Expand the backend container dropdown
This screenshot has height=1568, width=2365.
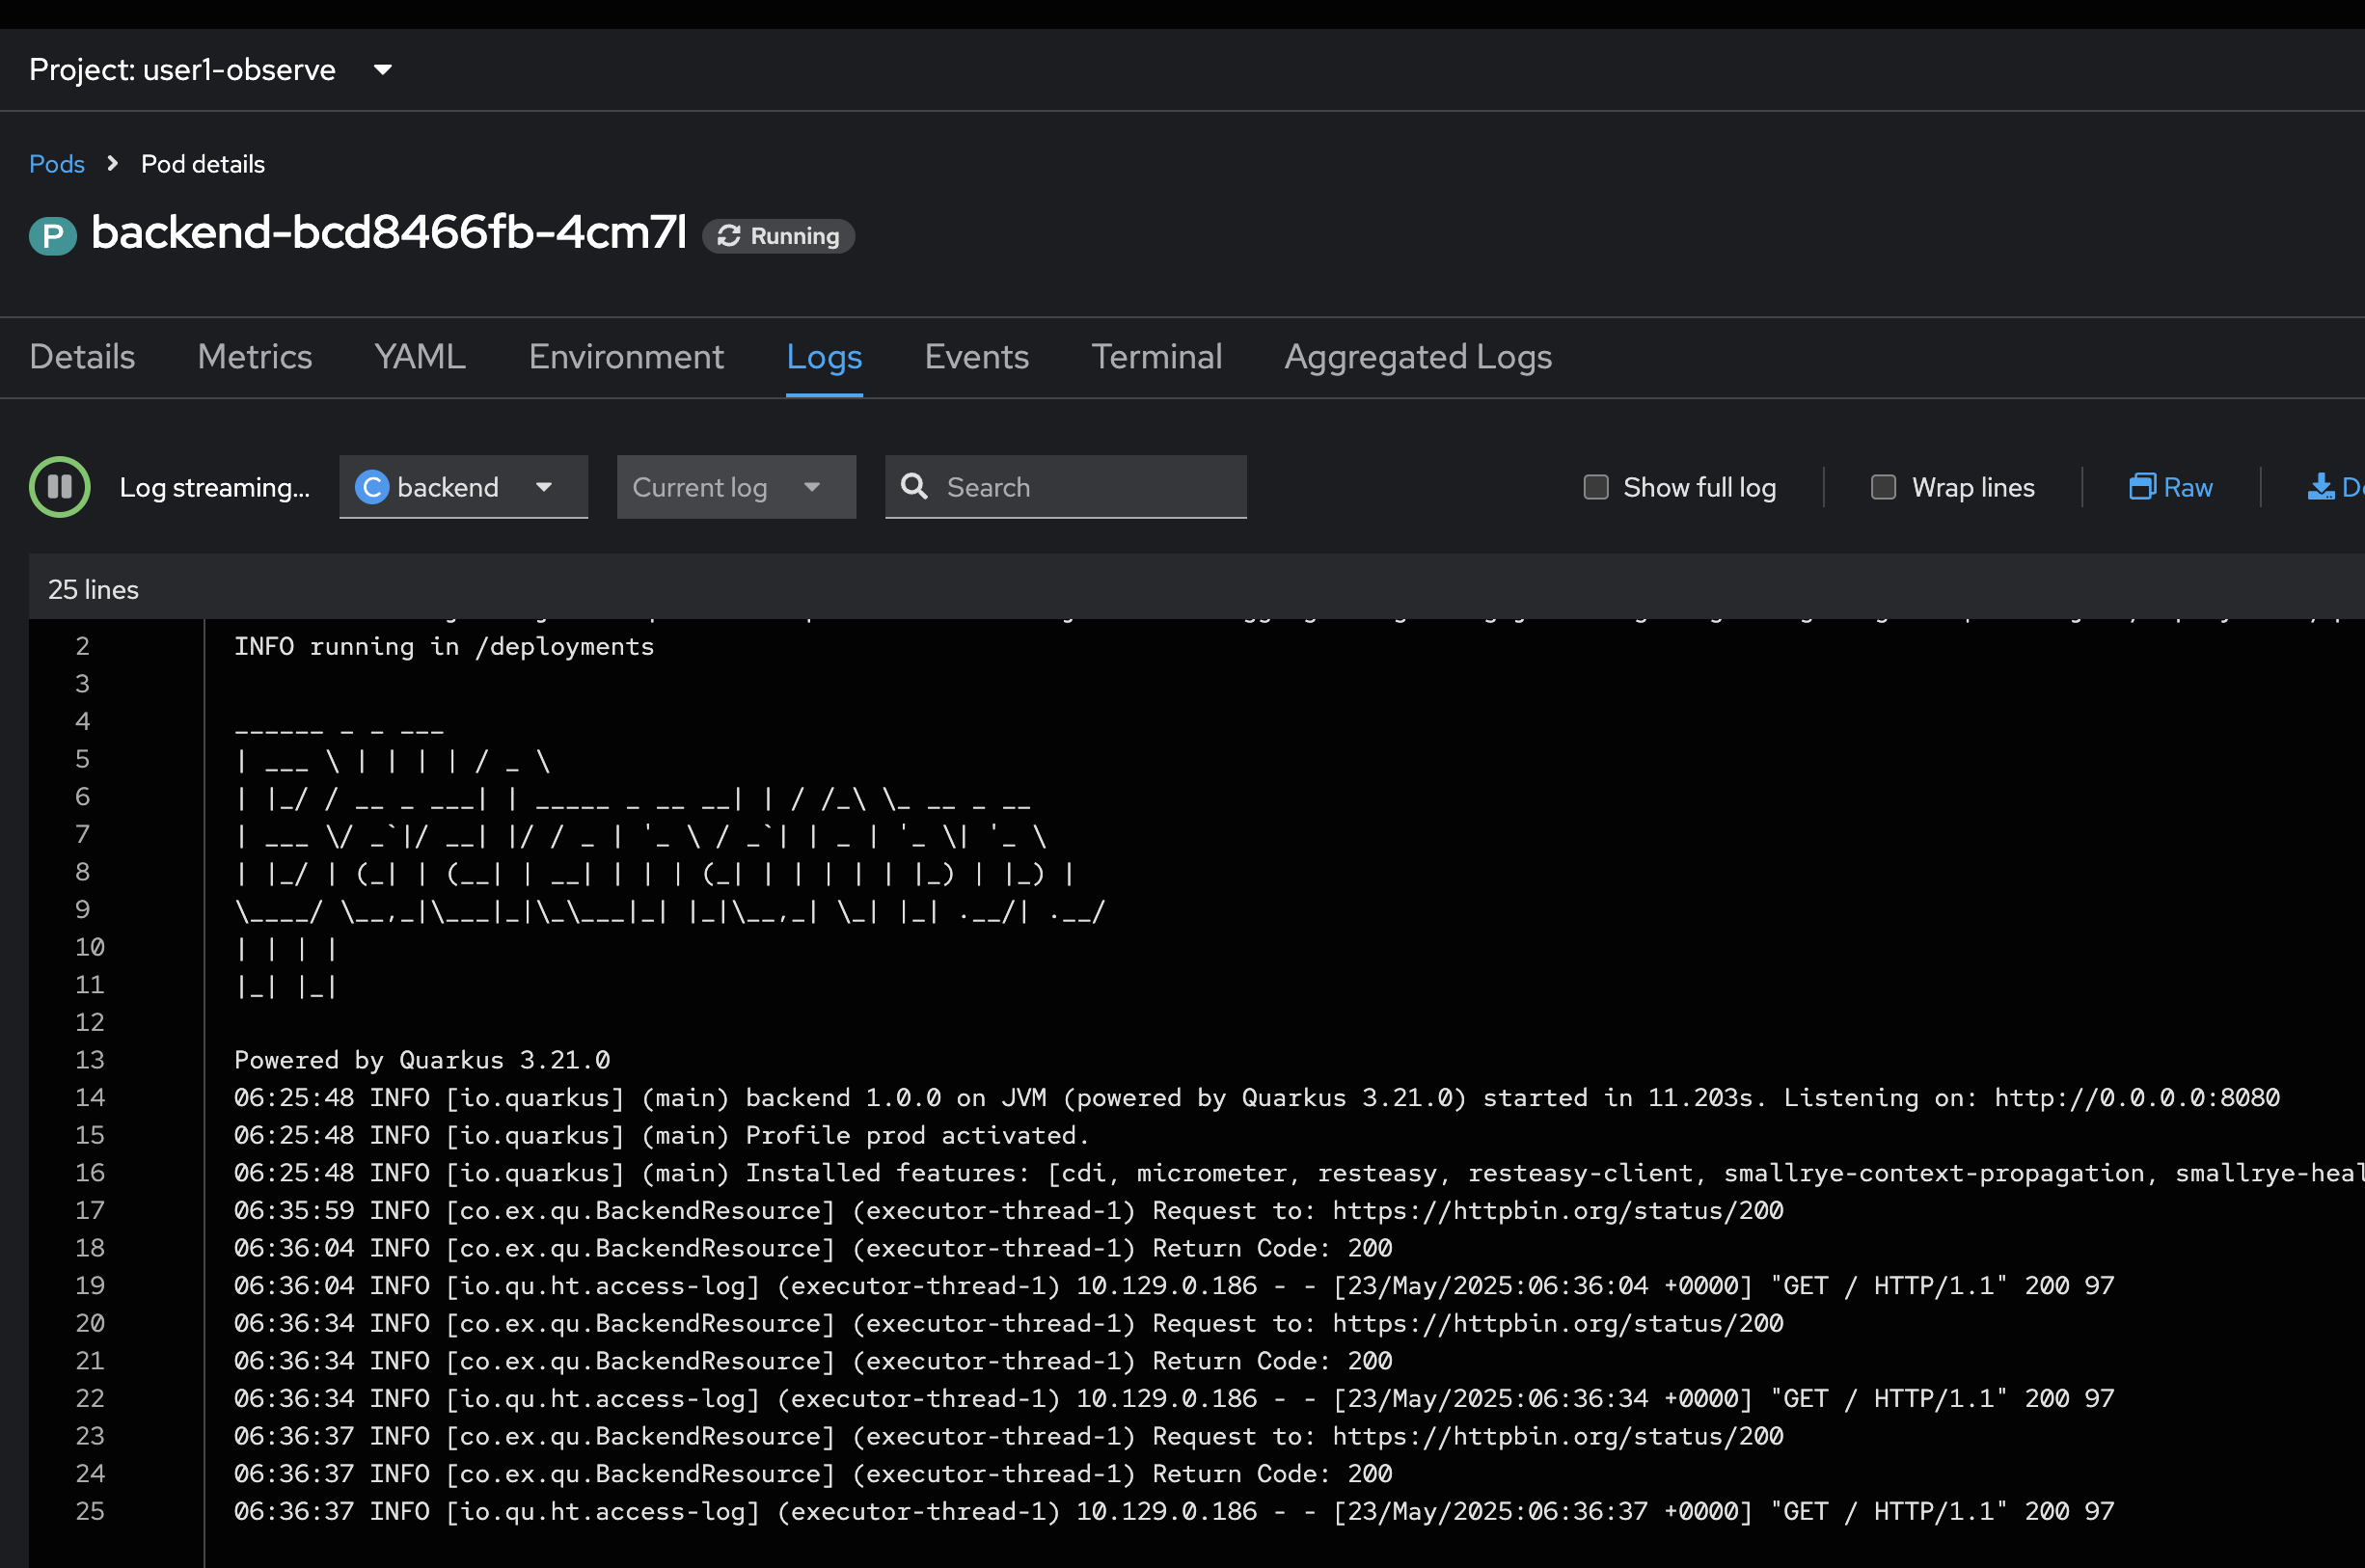[464, 487]
